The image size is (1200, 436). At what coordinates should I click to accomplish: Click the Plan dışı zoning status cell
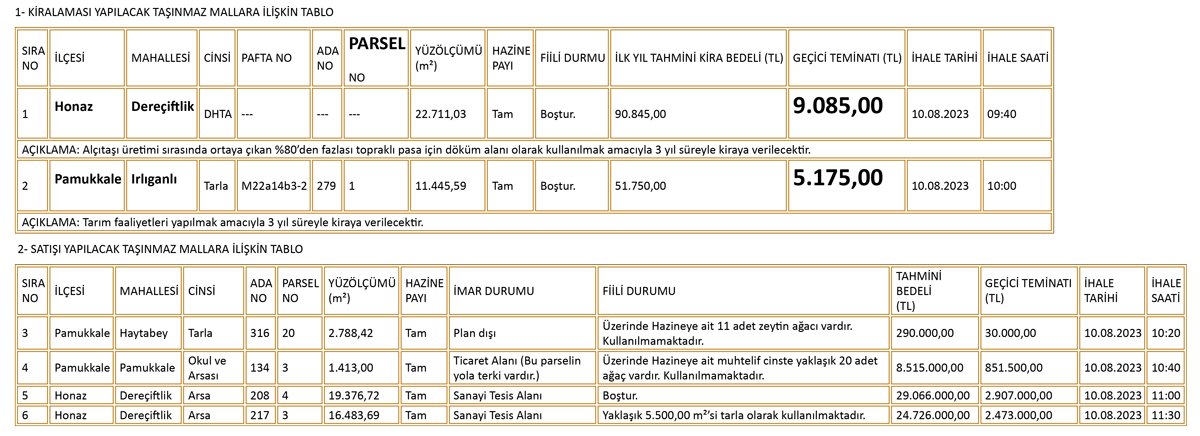pyautogui.click(x=475, y=331)
